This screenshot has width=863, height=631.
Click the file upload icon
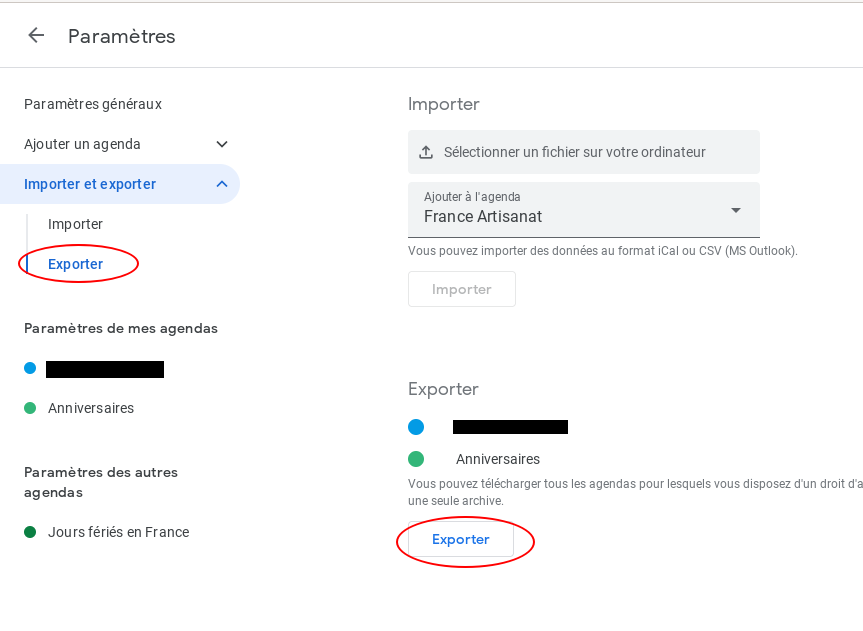pos(427,151)
